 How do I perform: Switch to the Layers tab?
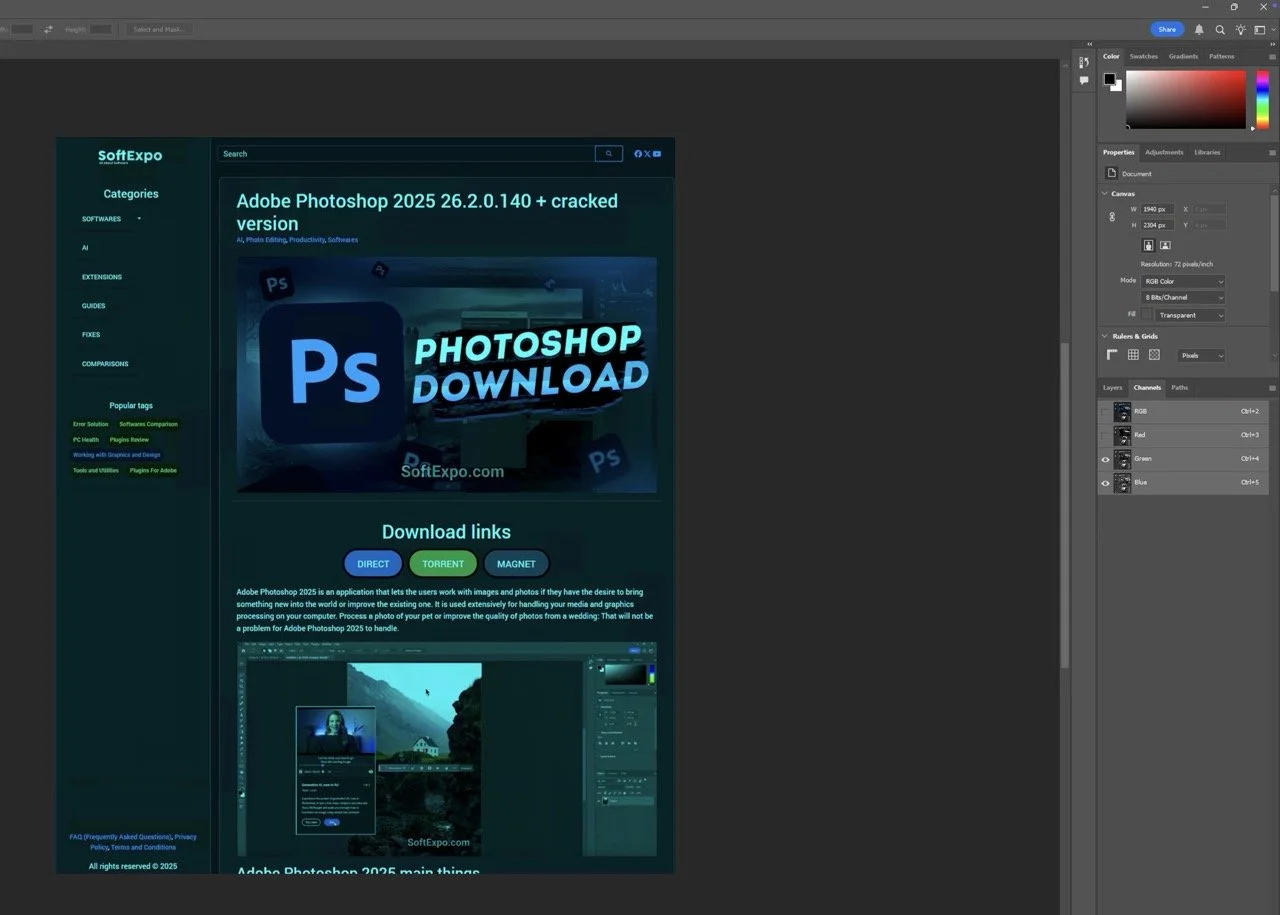[1112, 387]
